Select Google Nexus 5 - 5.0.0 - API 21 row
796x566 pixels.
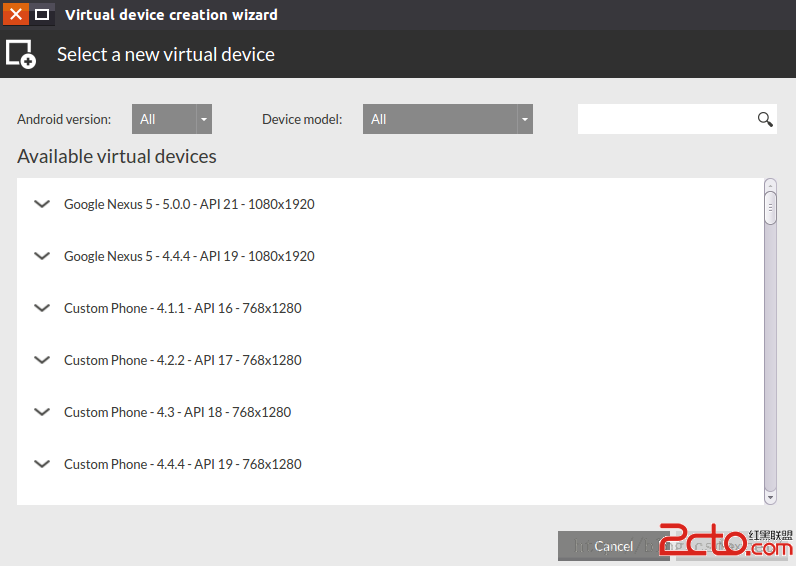click(x=390, y=204)
